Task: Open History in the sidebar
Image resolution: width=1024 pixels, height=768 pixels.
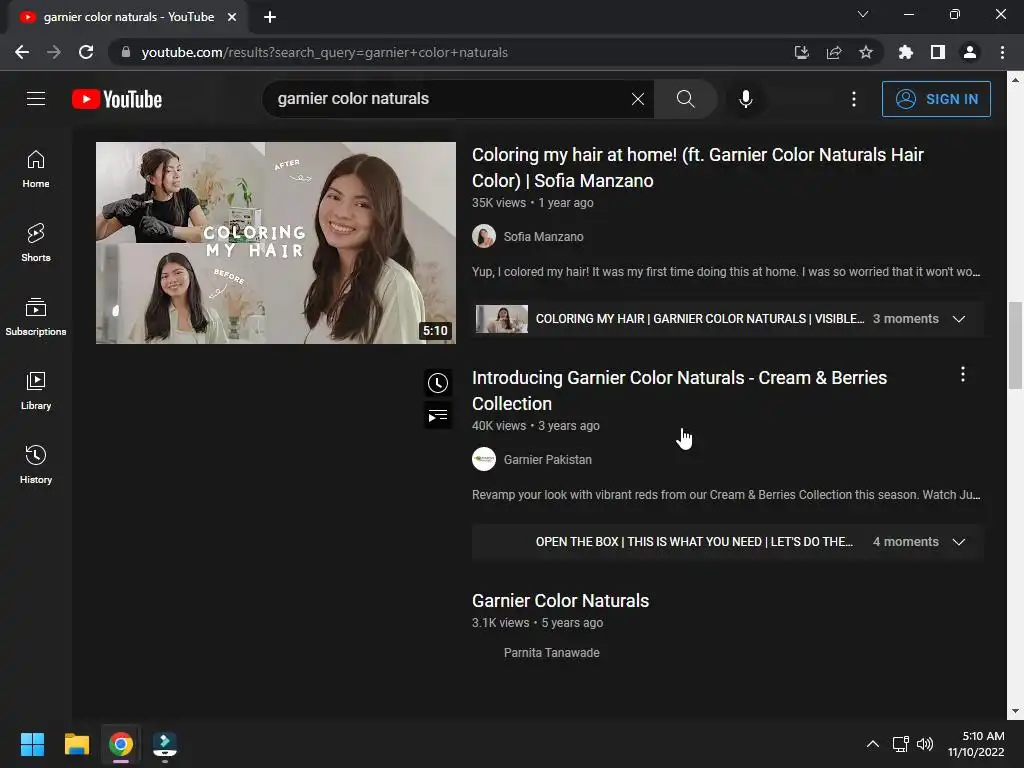Action: [36, 464]
